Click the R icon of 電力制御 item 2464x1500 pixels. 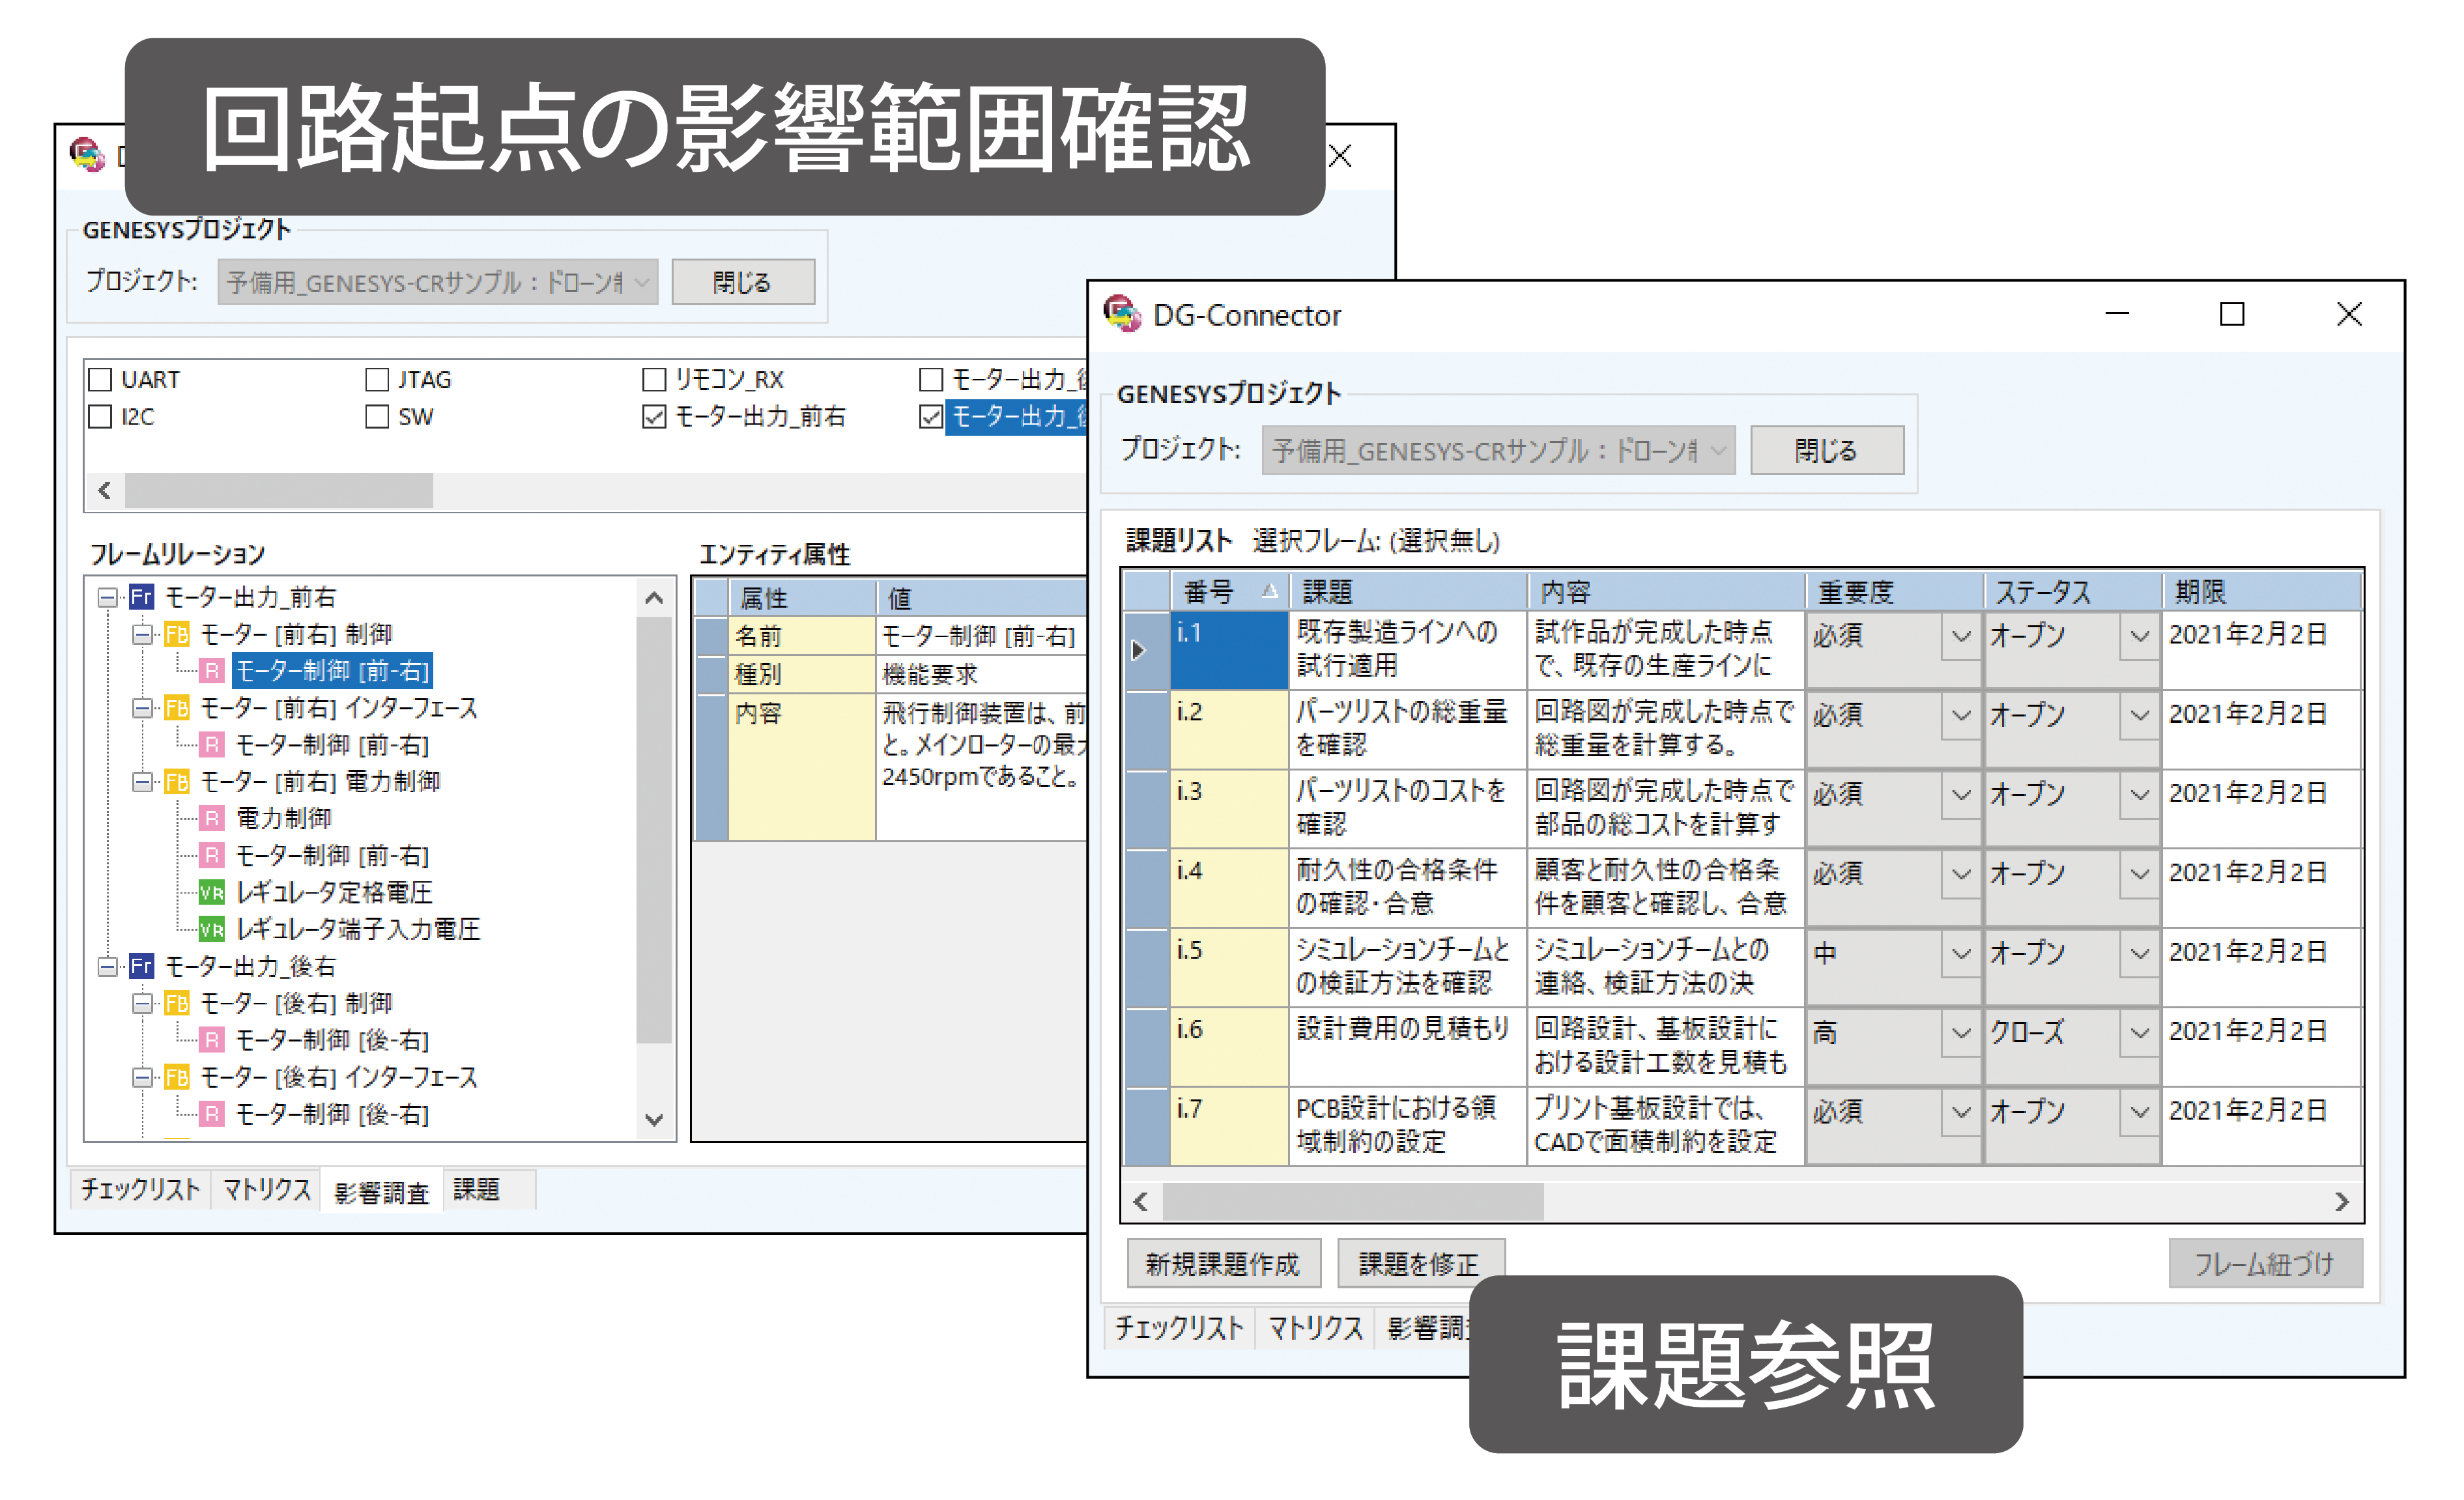(211, 818)
